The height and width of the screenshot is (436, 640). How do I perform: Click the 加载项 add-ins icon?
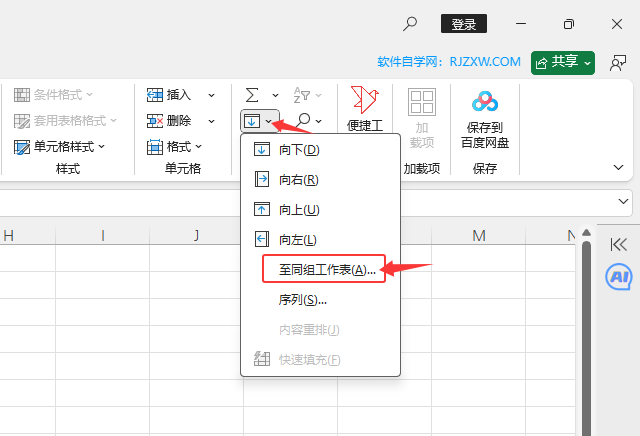[x=422, y=102]
